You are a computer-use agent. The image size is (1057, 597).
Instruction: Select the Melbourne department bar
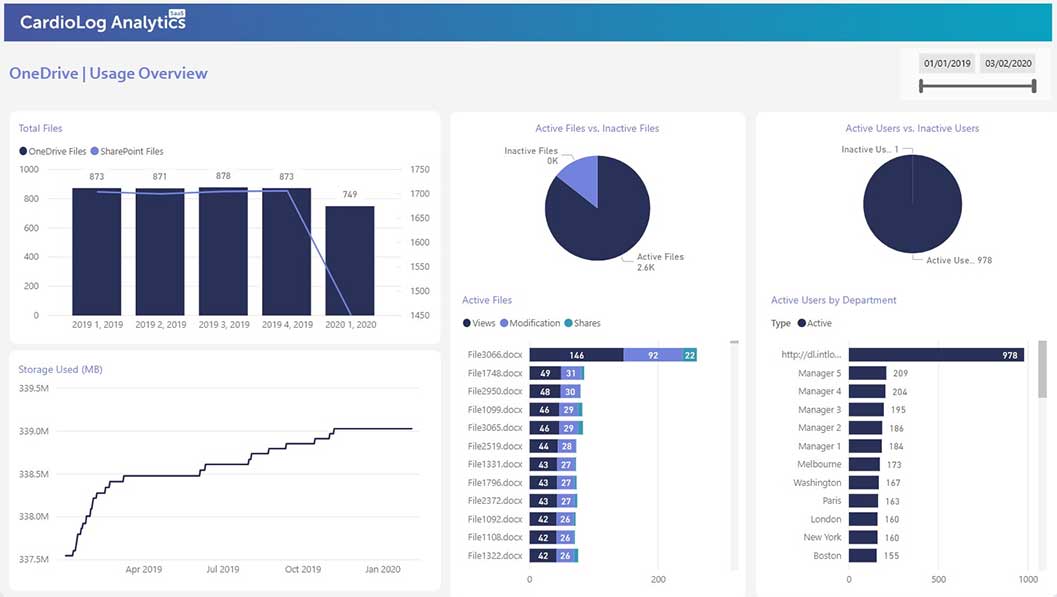pos(864,464)
